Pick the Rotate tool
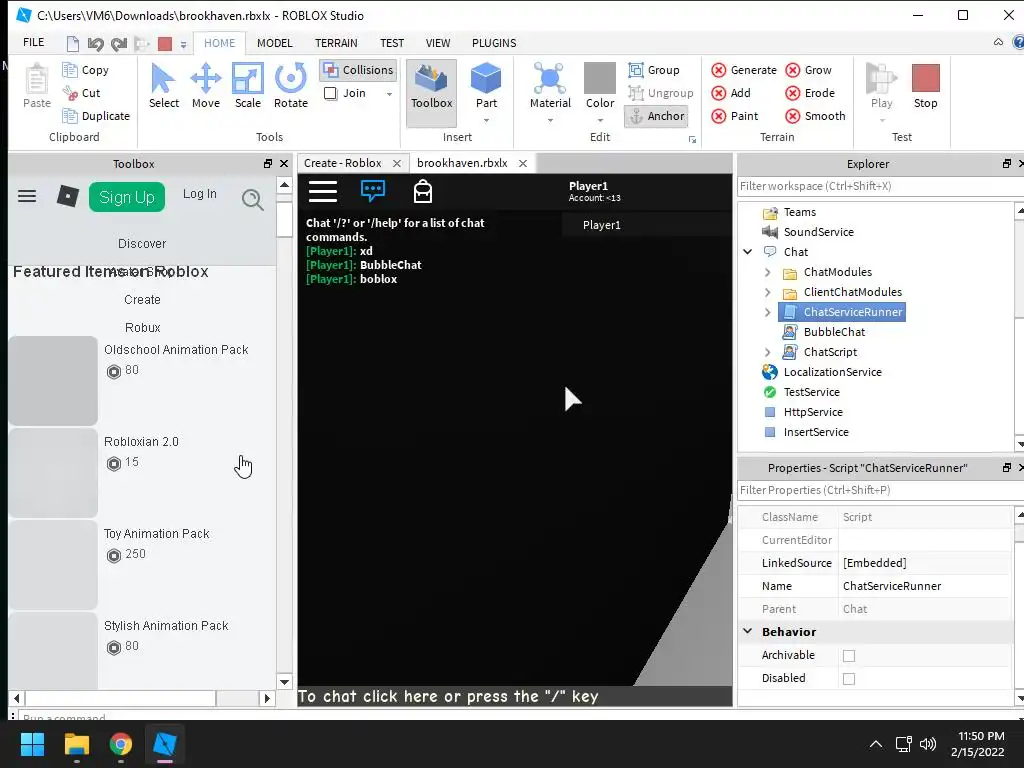Screen dimensions: 1024x768 point(291,86)
